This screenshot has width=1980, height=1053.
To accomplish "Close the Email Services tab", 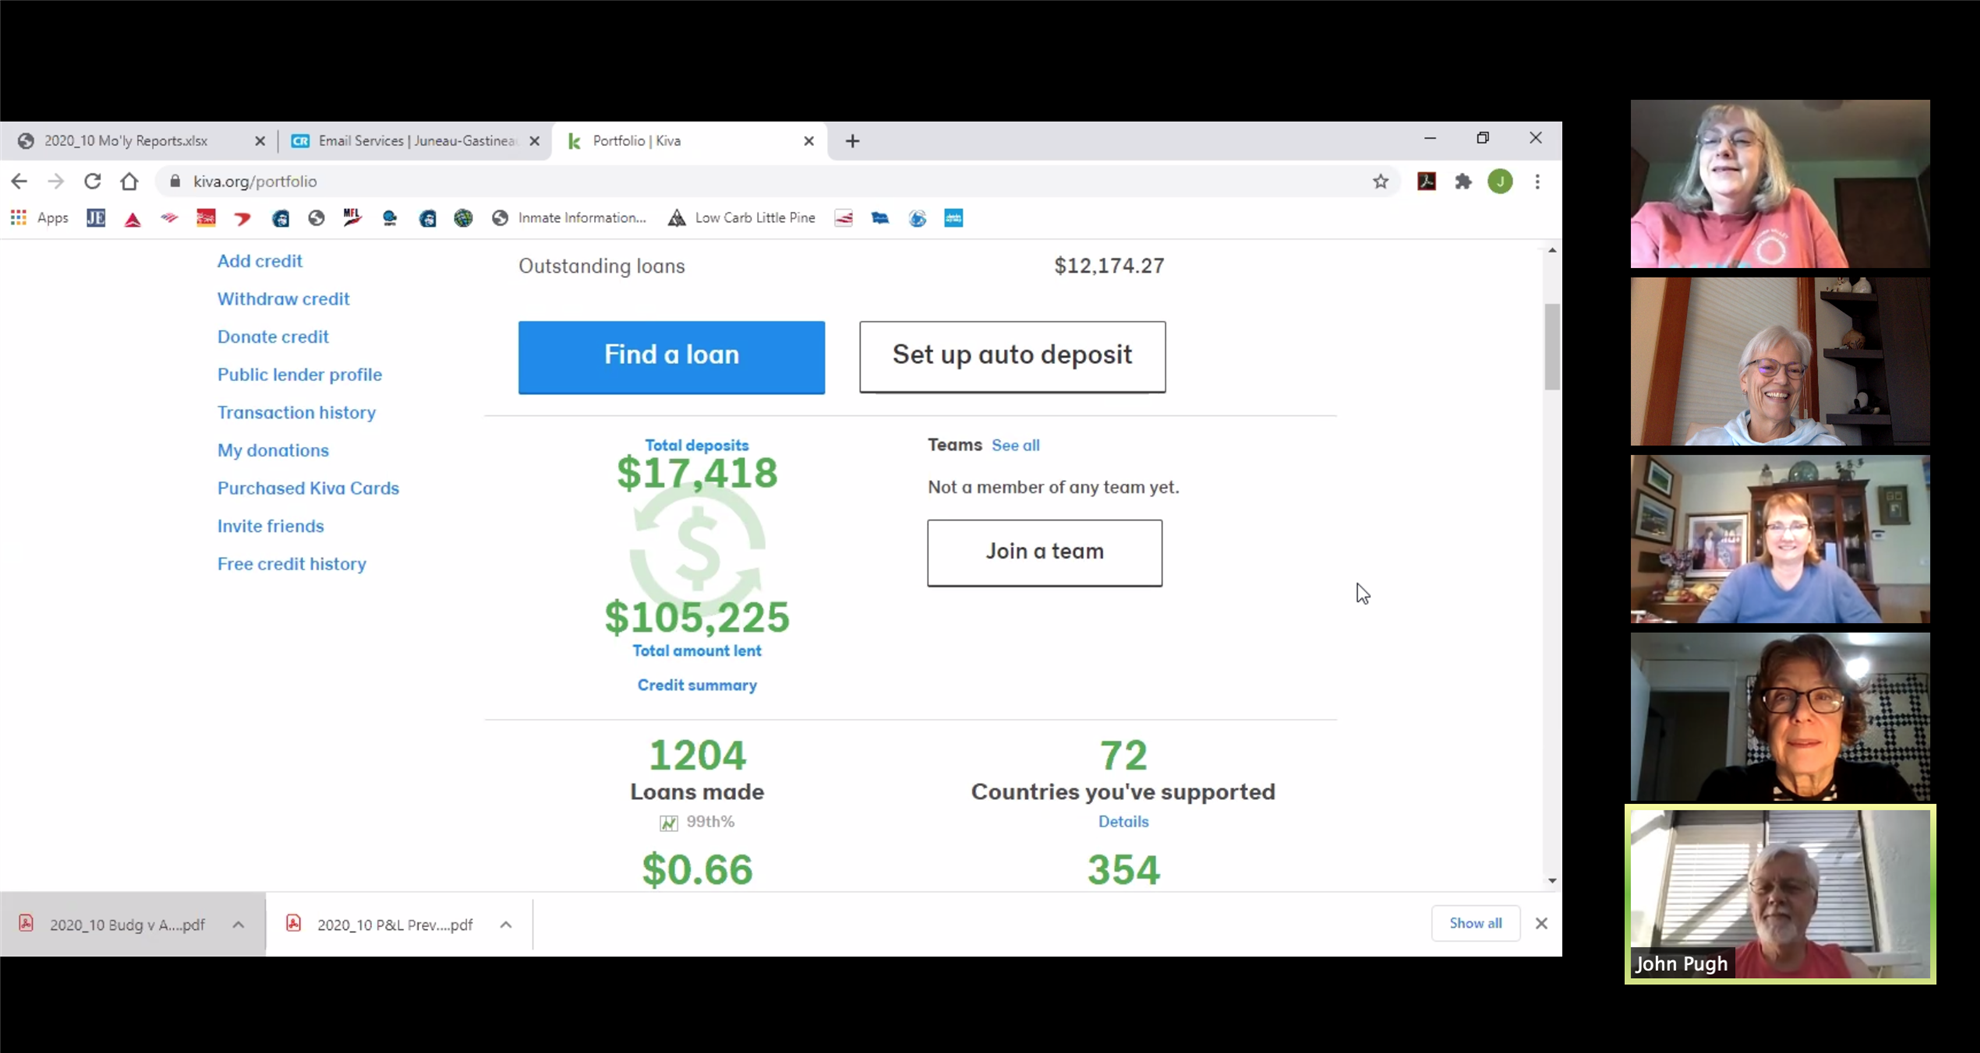I will [534, 141].
